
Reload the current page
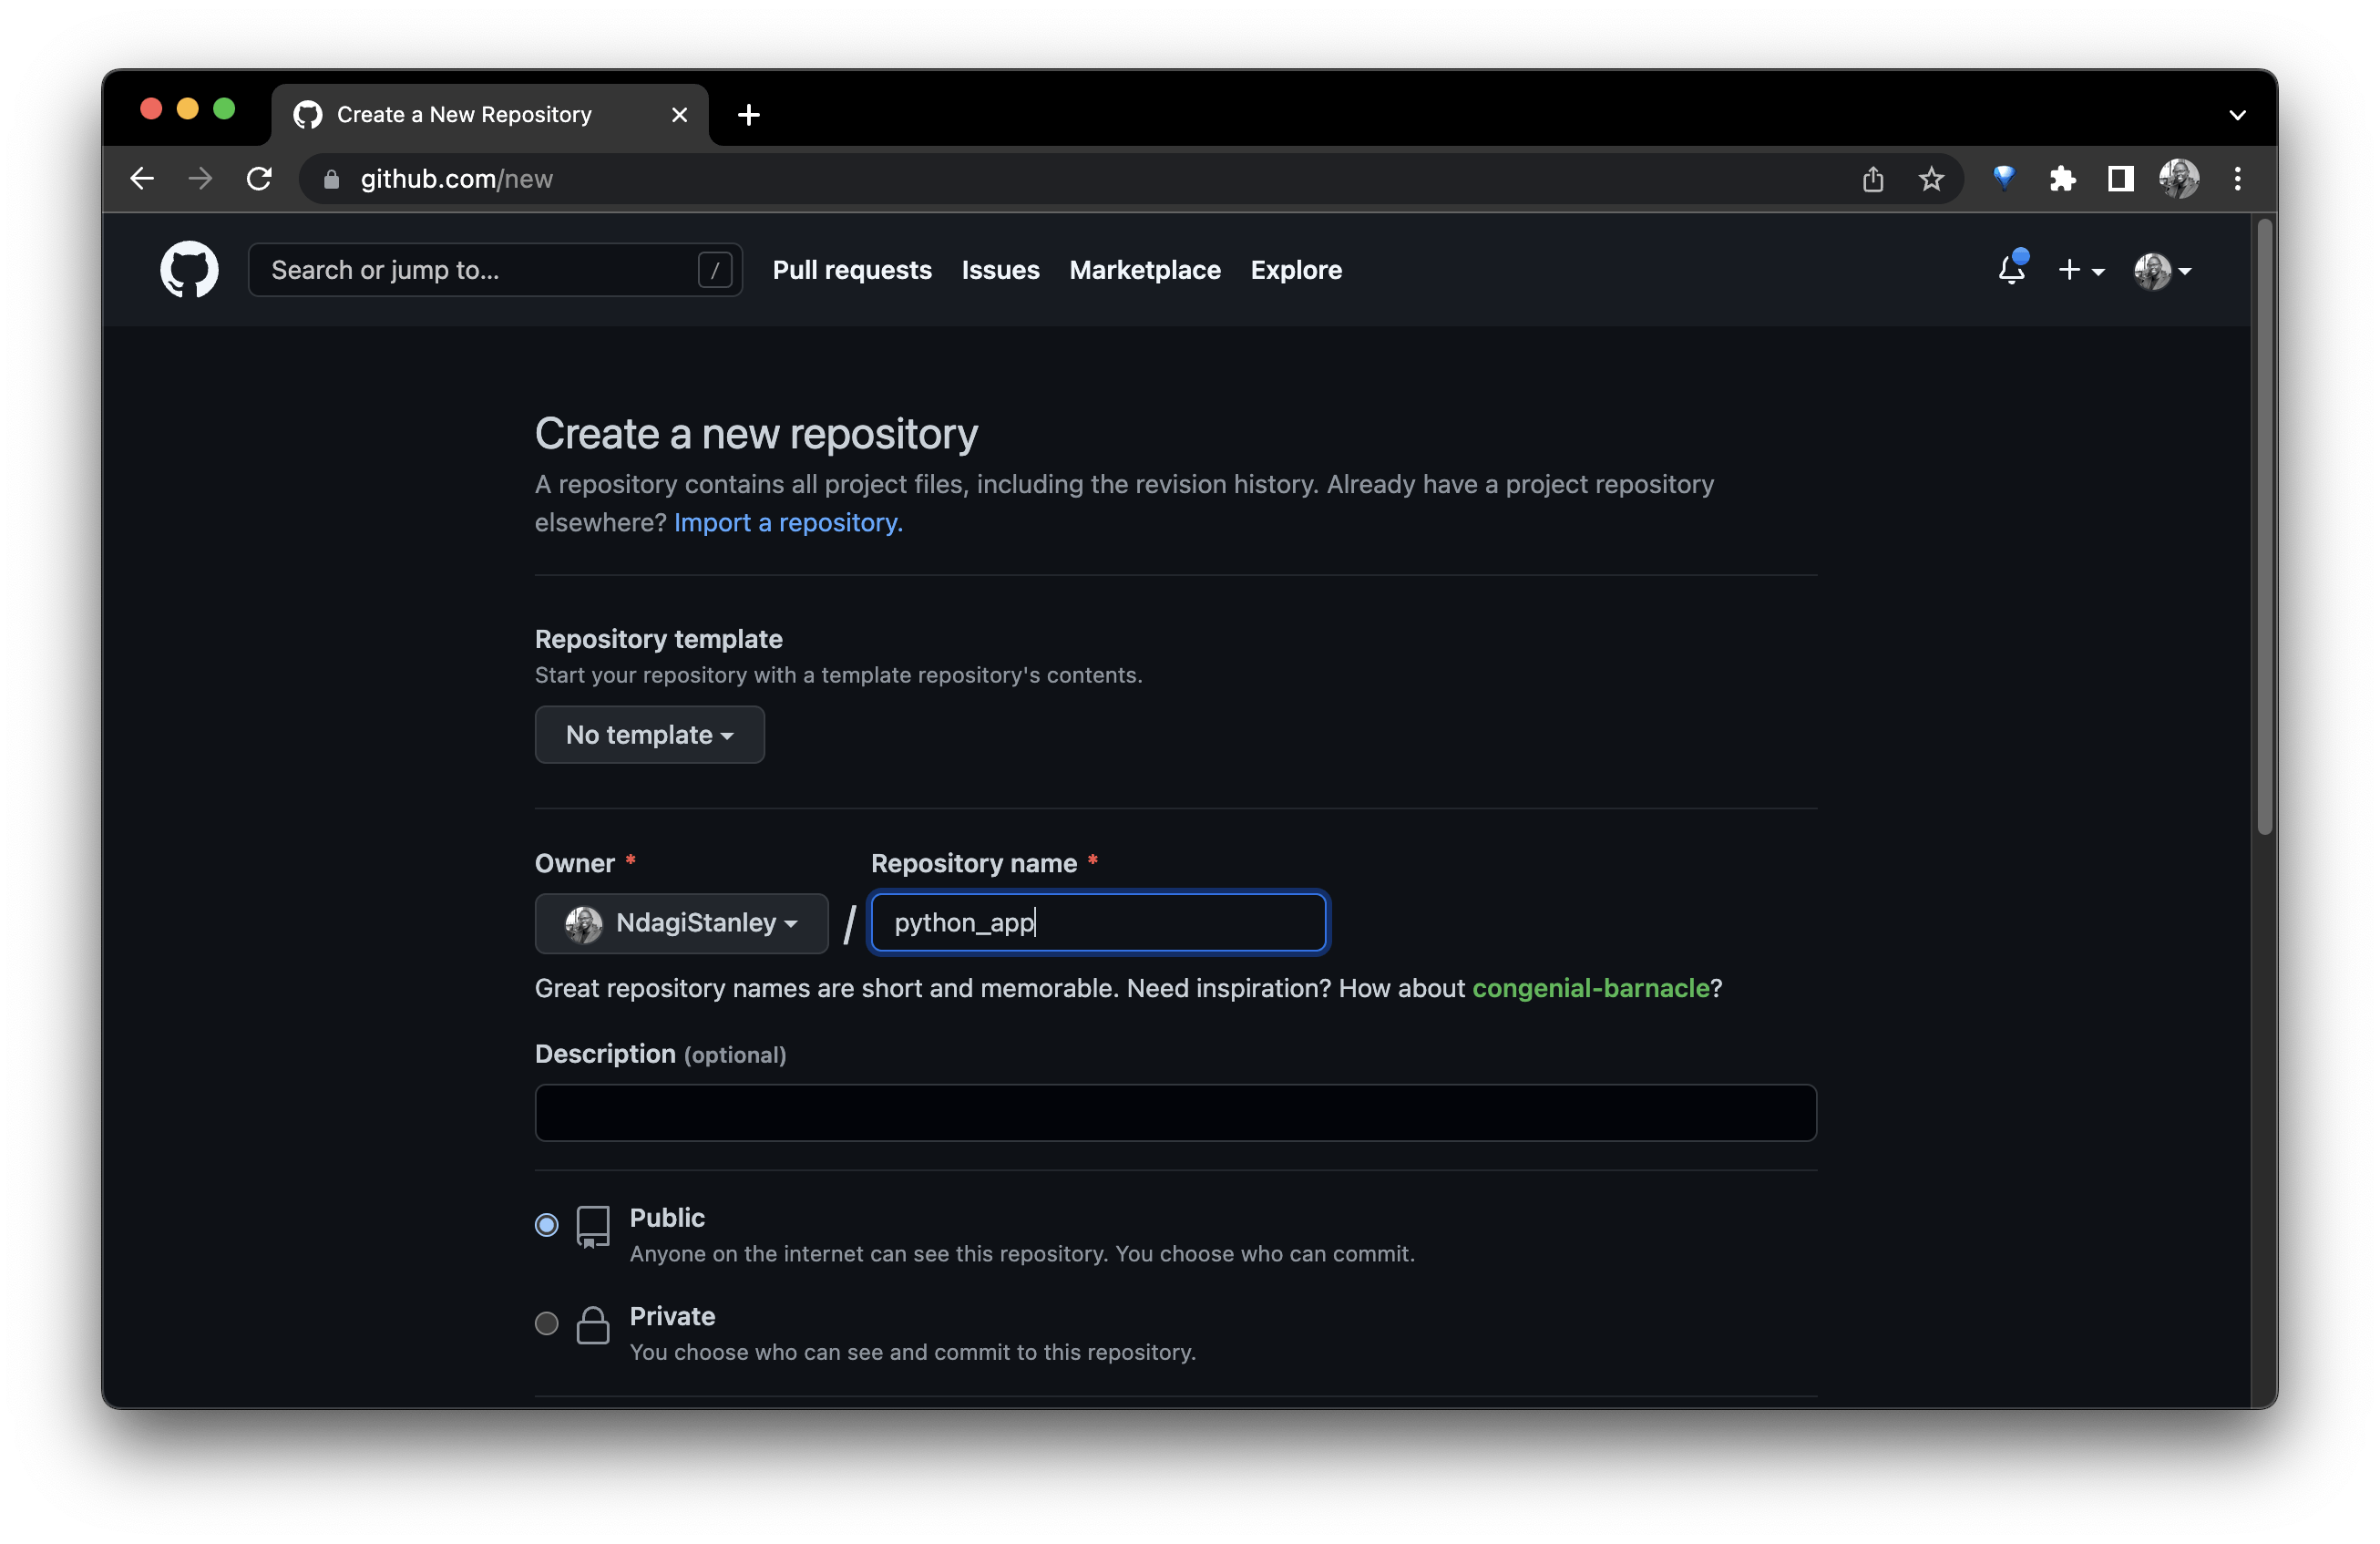click(x=259, y=178)
